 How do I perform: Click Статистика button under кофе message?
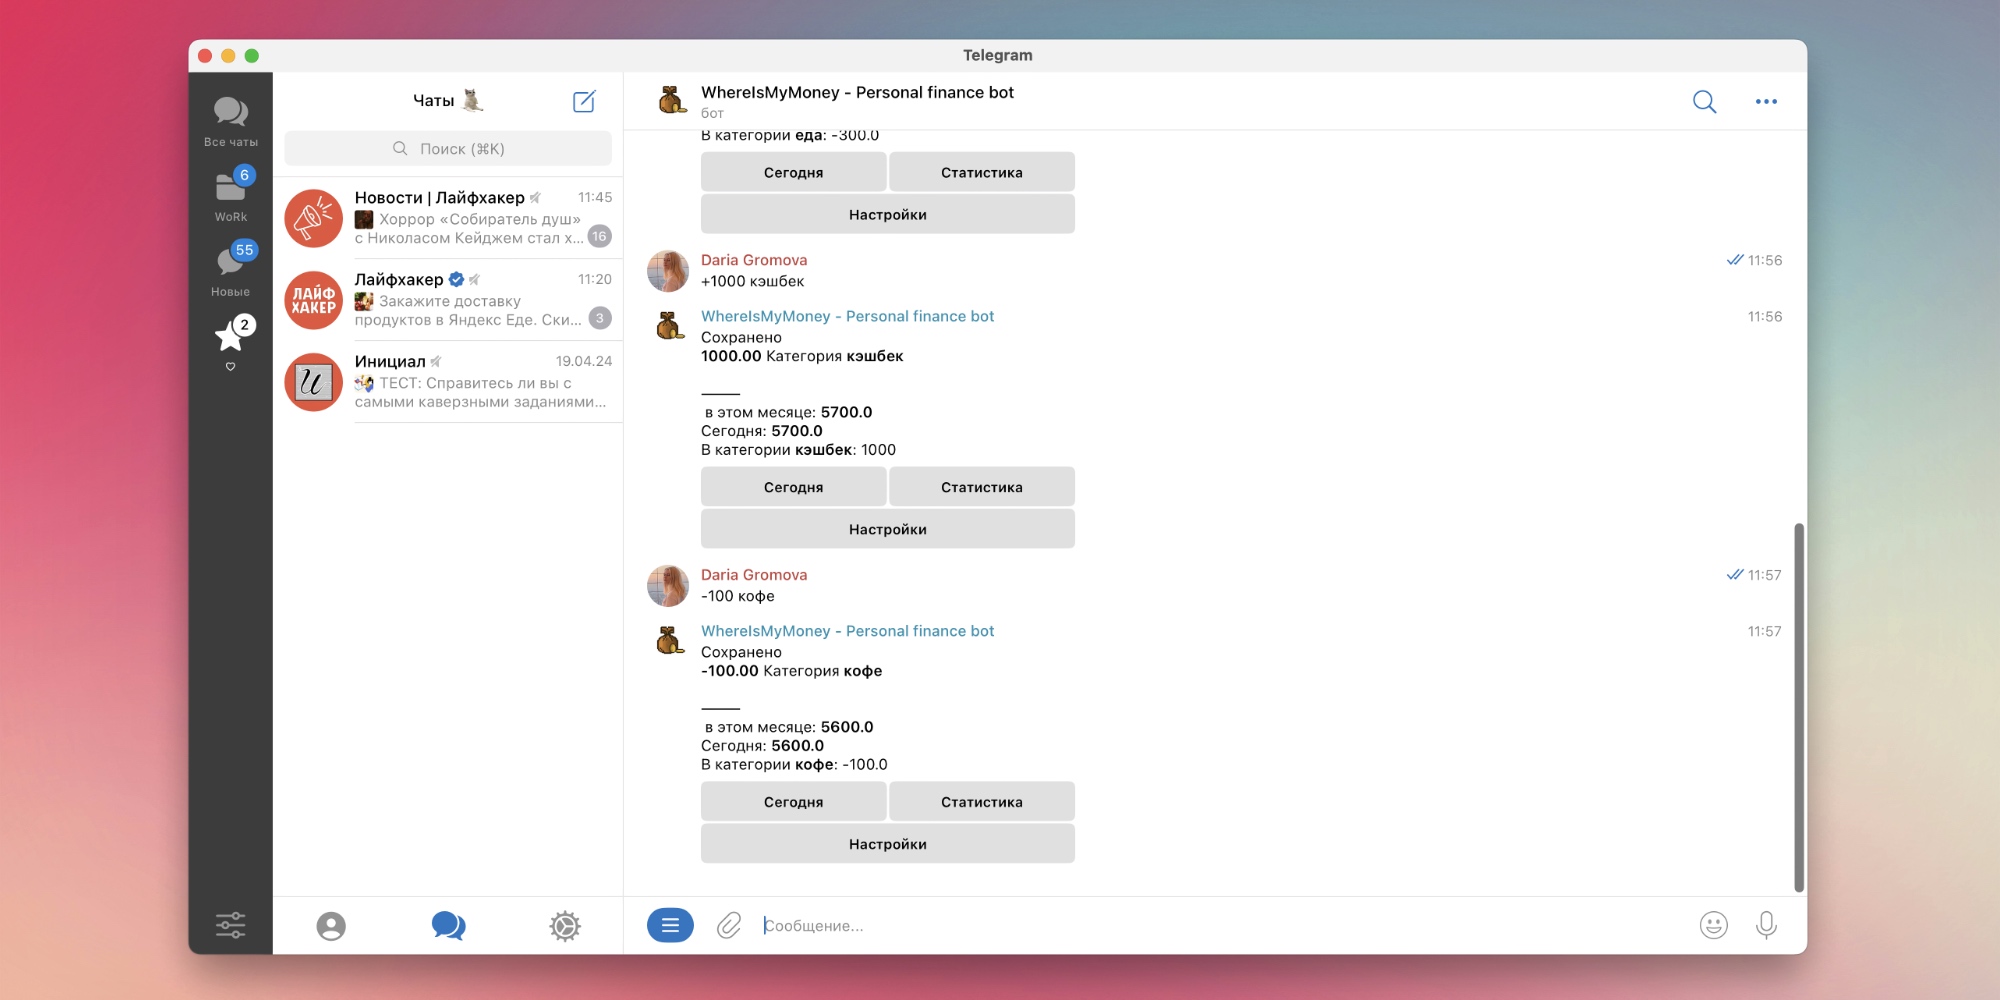(981, 802)
